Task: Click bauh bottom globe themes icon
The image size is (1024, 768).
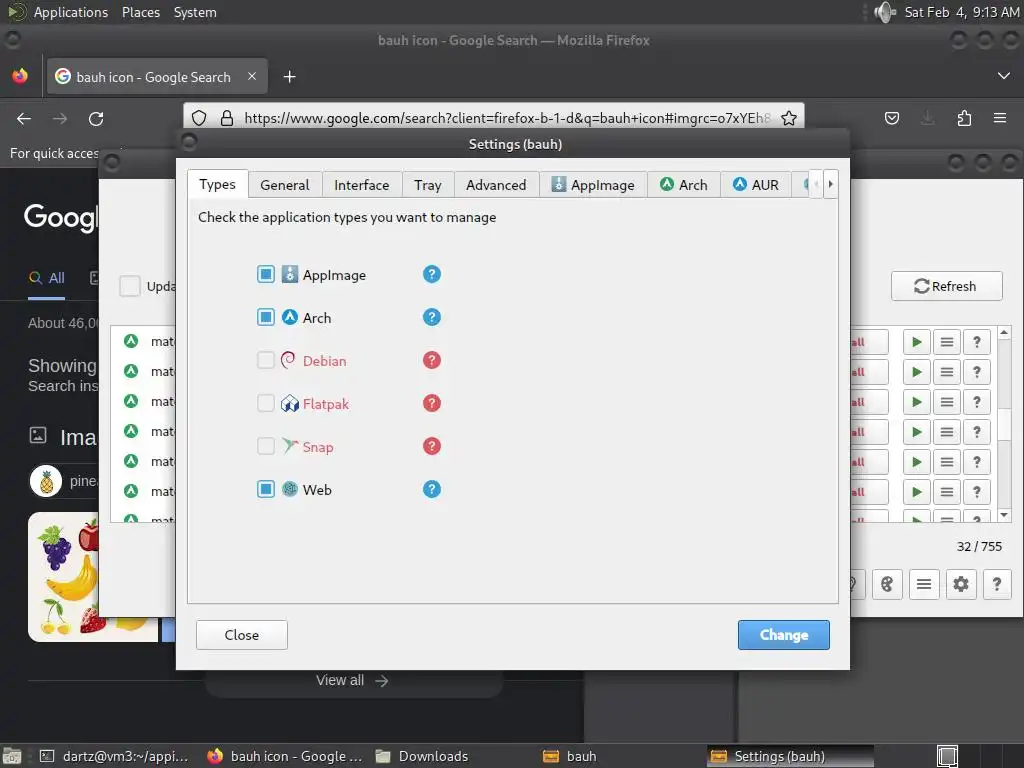Action: (887, 584)
